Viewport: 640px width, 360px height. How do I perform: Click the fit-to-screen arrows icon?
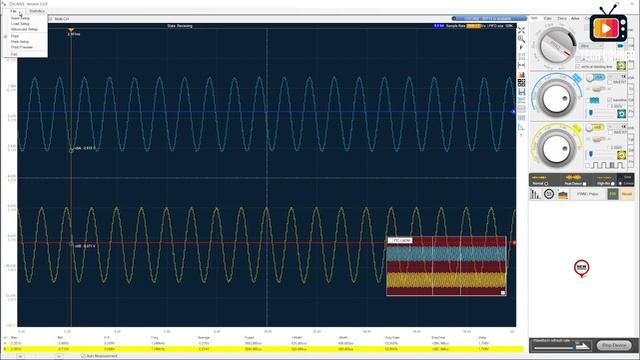(521, 30)
